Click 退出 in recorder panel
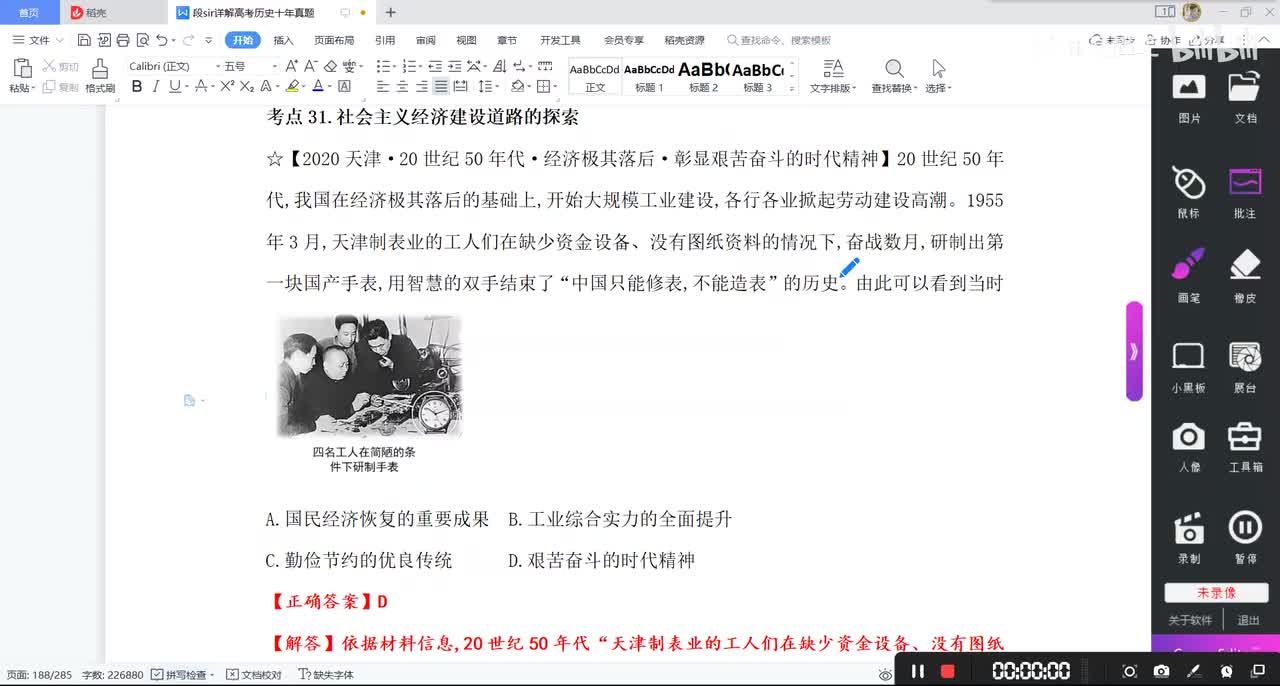1280x686 pixels. click(x=1248, y=620)
